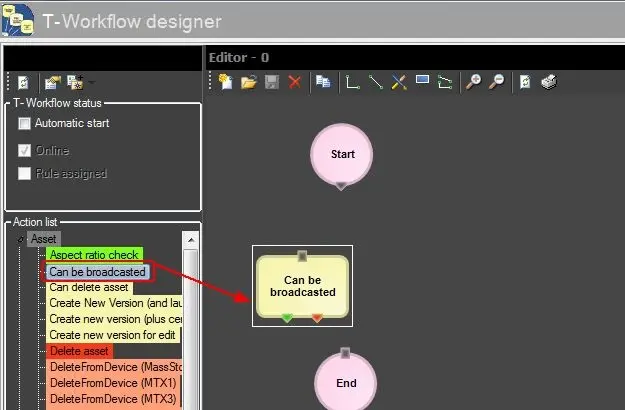Collapse the Asset tree node
This screenshot has height=410, width=625.
tap(20, 240)
